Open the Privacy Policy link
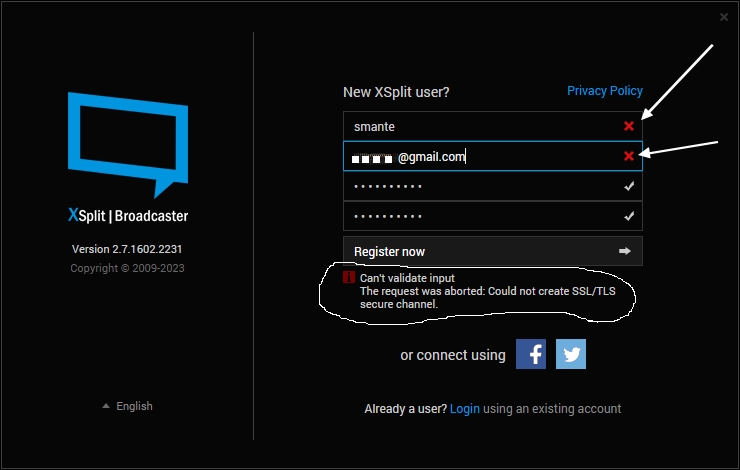 coord(605,91)
